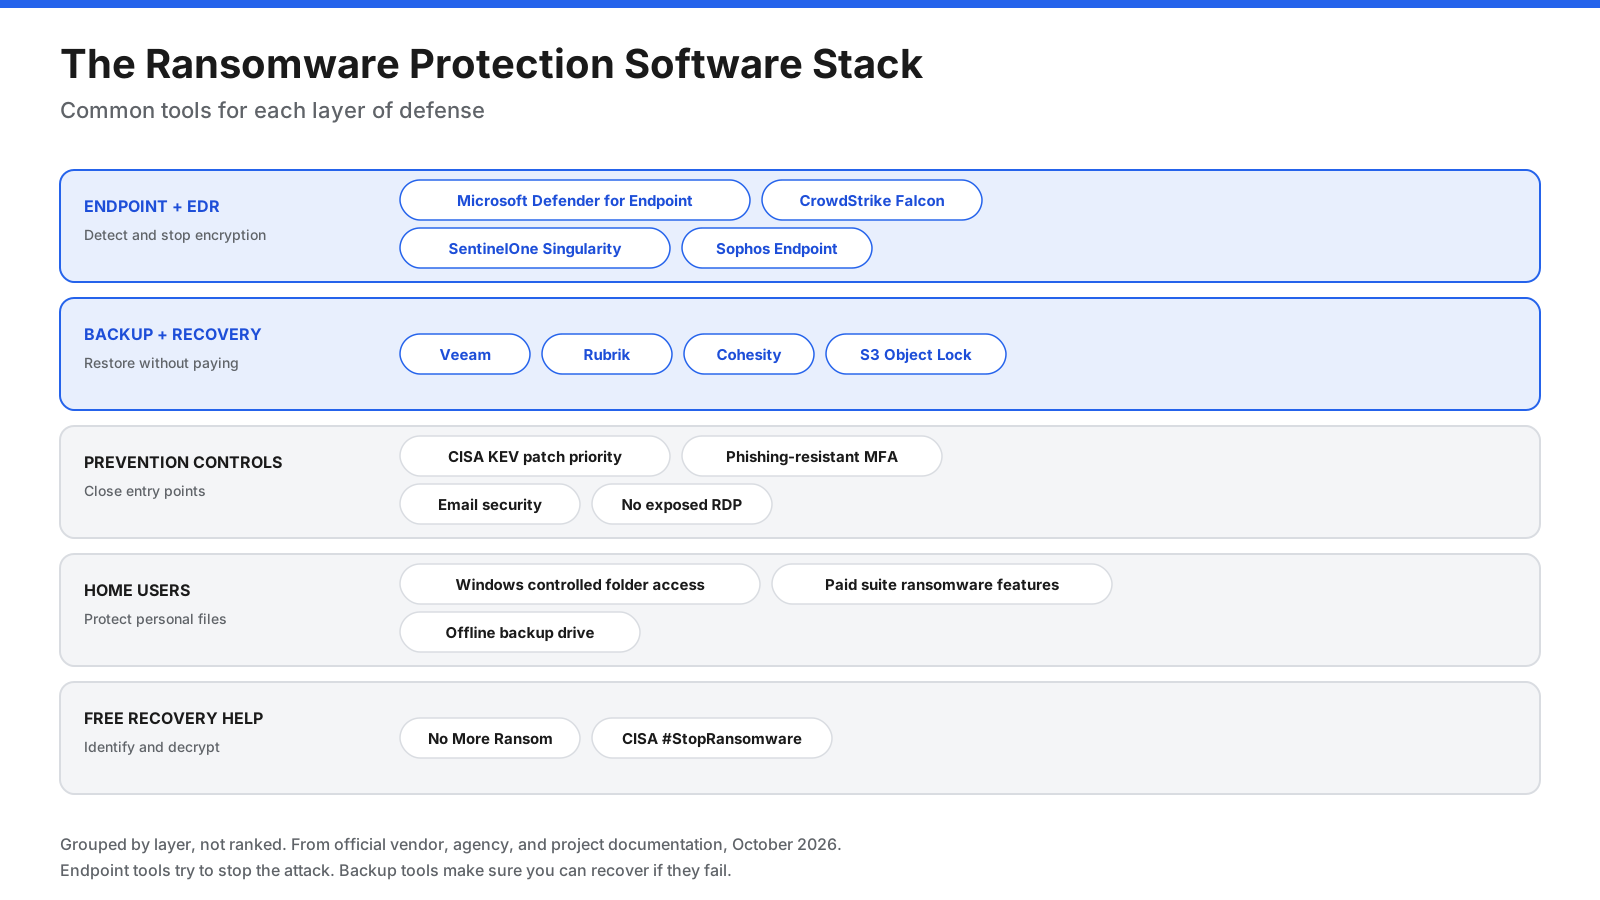Click the title 'The Ransomware Protection Software Stack'
This screenshot has width=1600, height=900.
coord(491,64)
